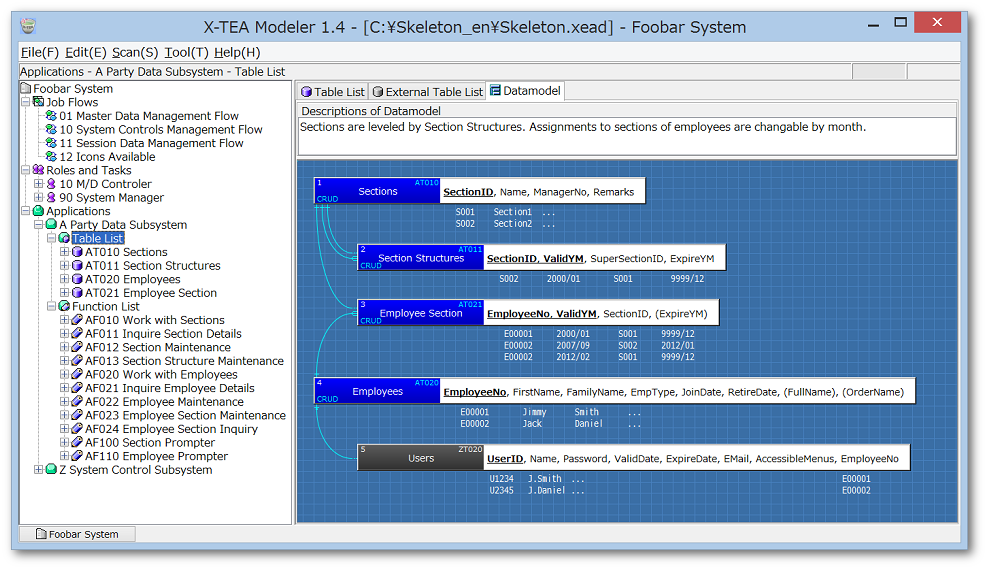Open the Edit(E) menu
Screen dimensions: 987x569
click(85, 52)
